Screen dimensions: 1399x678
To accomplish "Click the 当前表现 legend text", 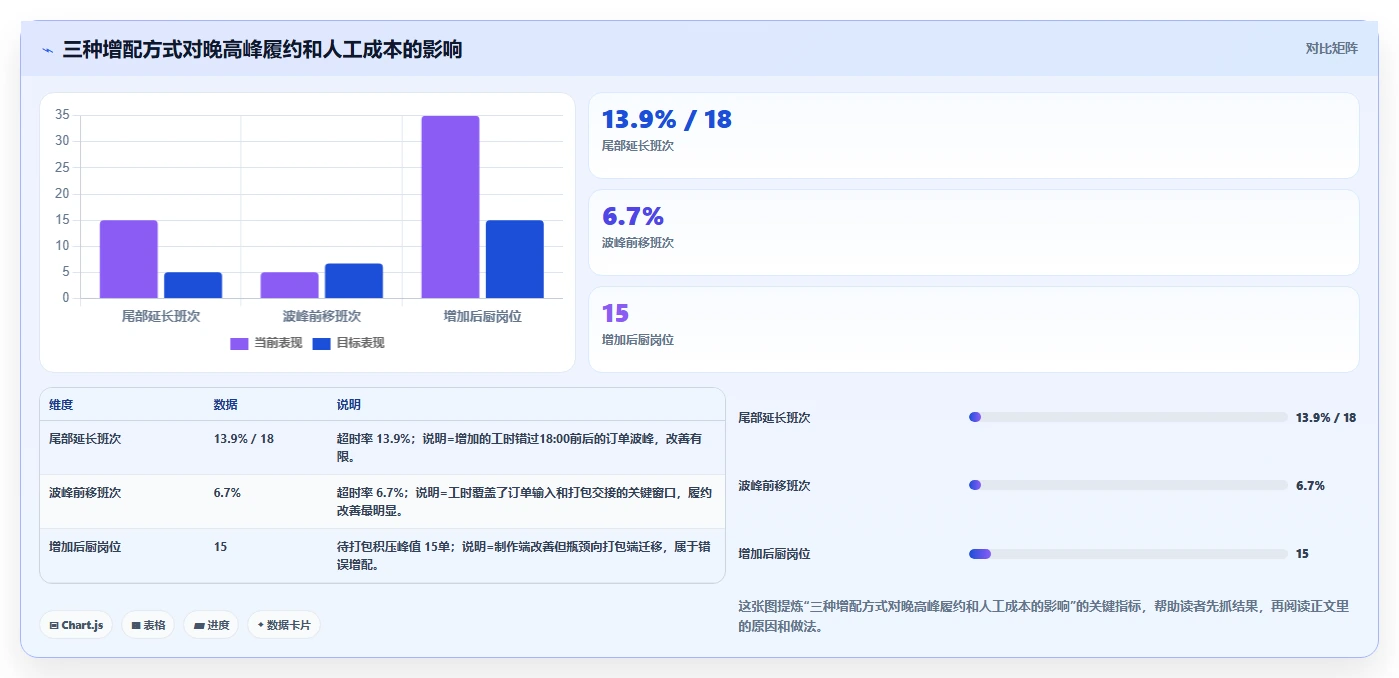I will 278,343.
